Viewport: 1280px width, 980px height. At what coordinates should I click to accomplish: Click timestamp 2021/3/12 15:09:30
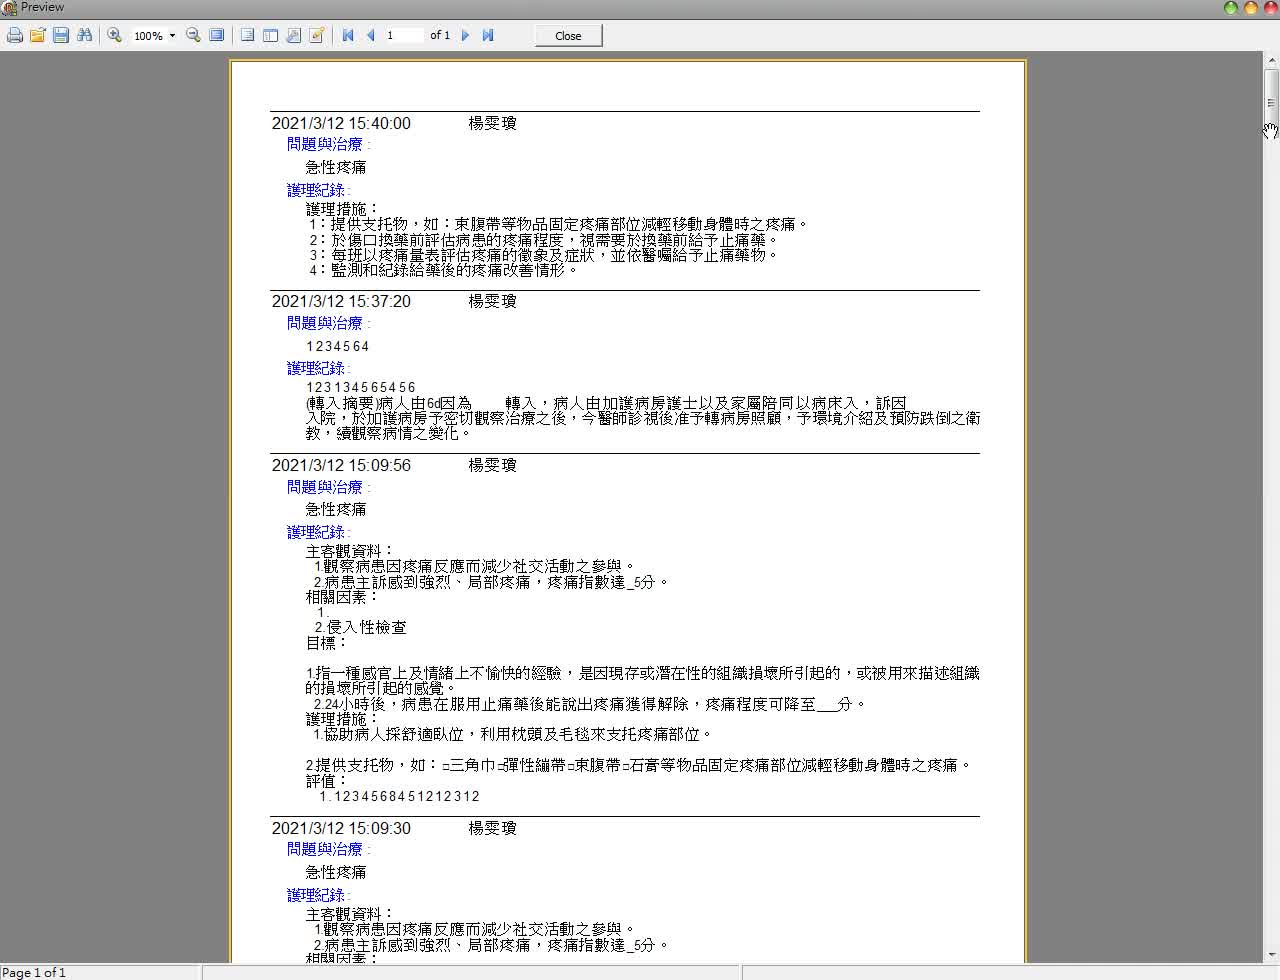[341, 828]
